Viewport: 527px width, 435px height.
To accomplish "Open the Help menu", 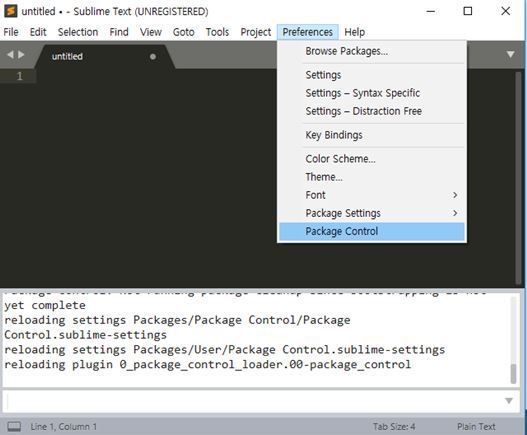I will [x=355, y=32].
